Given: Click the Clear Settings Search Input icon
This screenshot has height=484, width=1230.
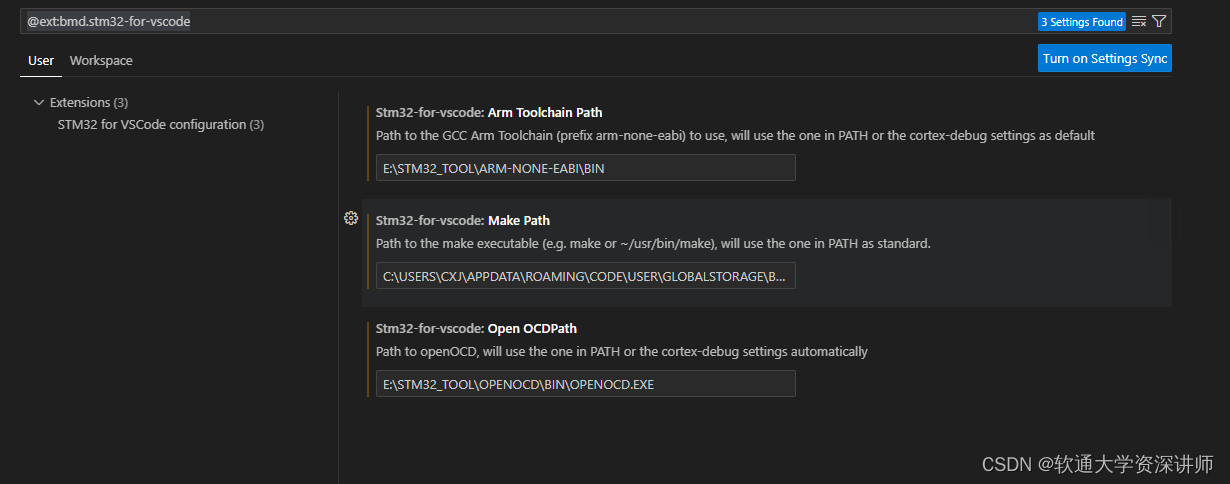Looking at the screenshot, I should point(1139,21).
